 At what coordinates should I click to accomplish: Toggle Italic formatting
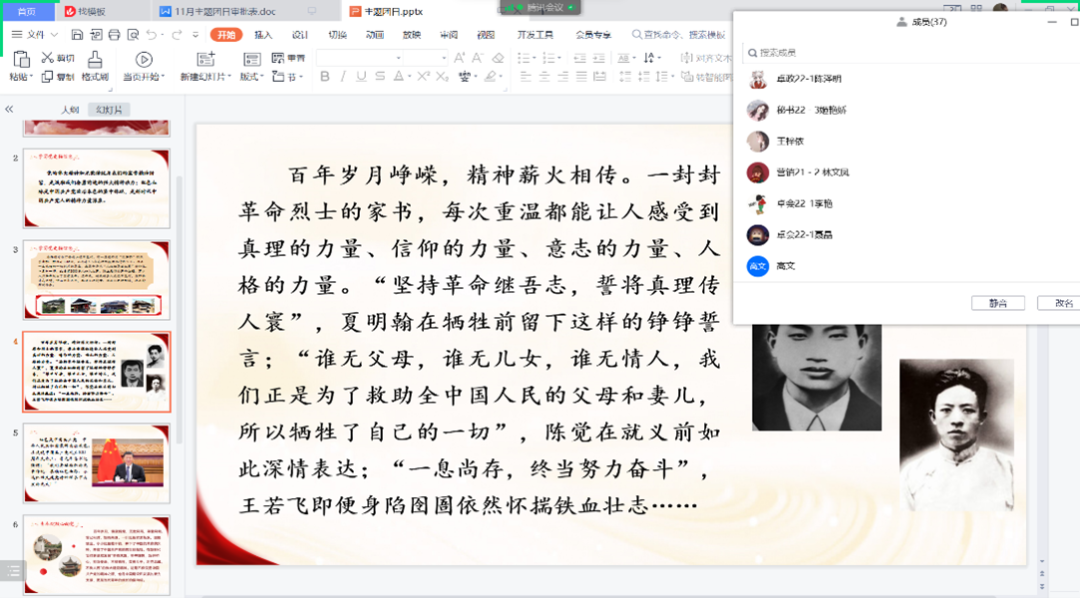(x=343, y=76)
